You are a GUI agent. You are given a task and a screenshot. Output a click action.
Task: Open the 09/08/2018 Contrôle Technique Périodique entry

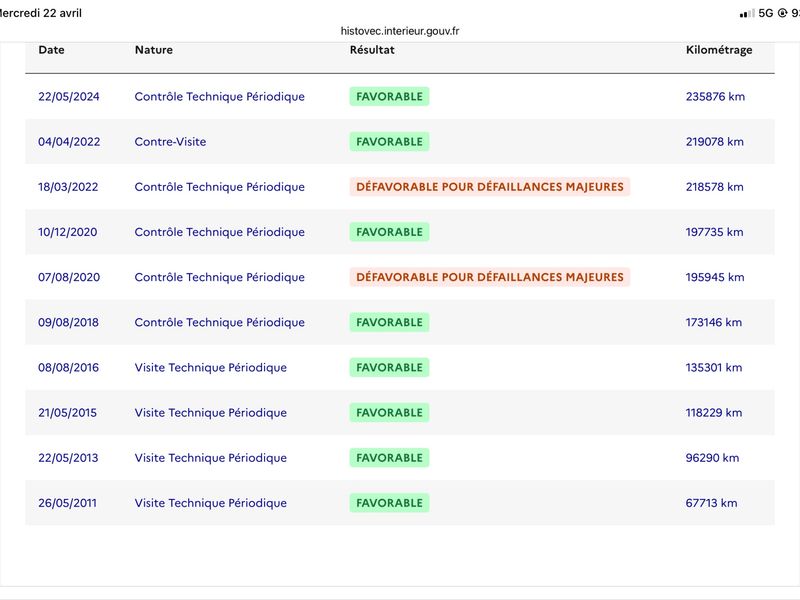click(x=219, y=322)
